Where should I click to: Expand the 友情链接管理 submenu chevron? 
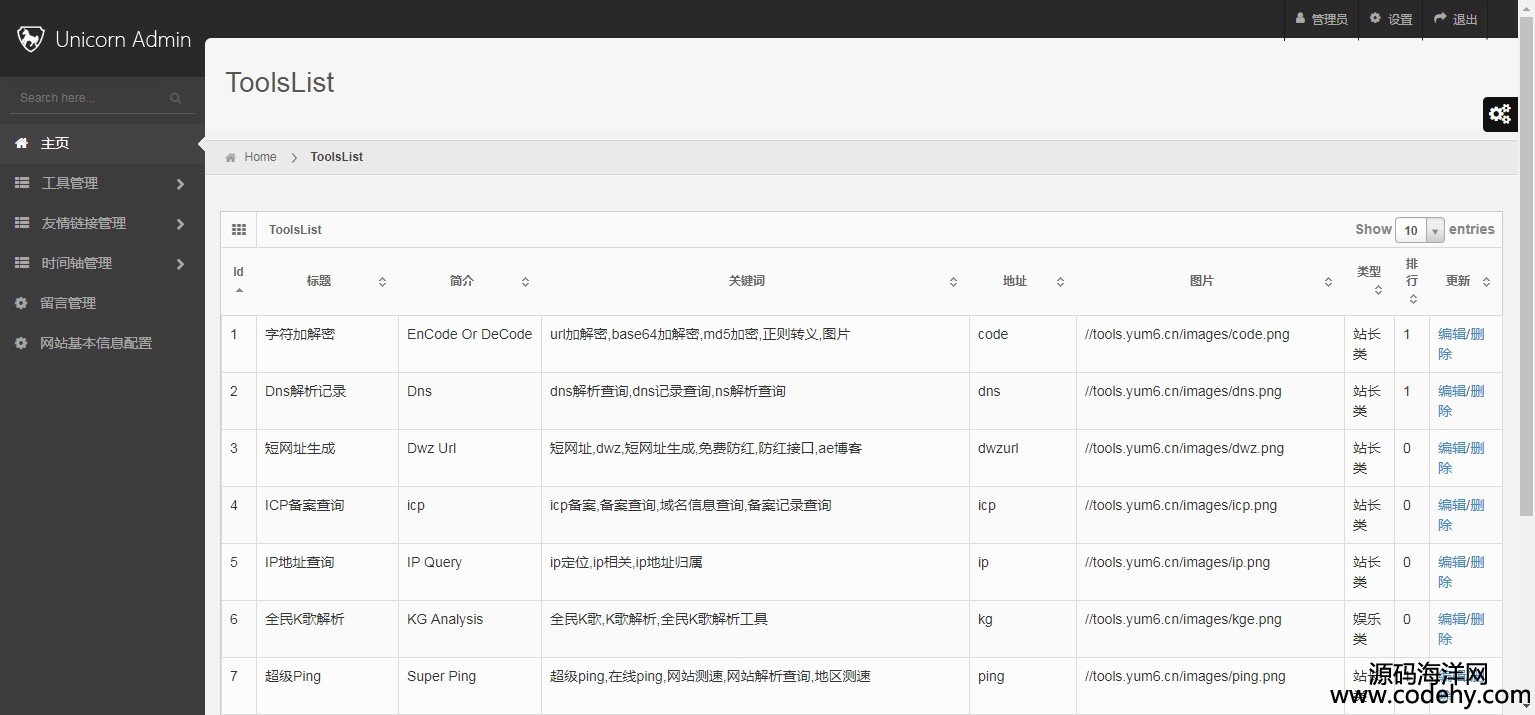(x=180, y=224)
